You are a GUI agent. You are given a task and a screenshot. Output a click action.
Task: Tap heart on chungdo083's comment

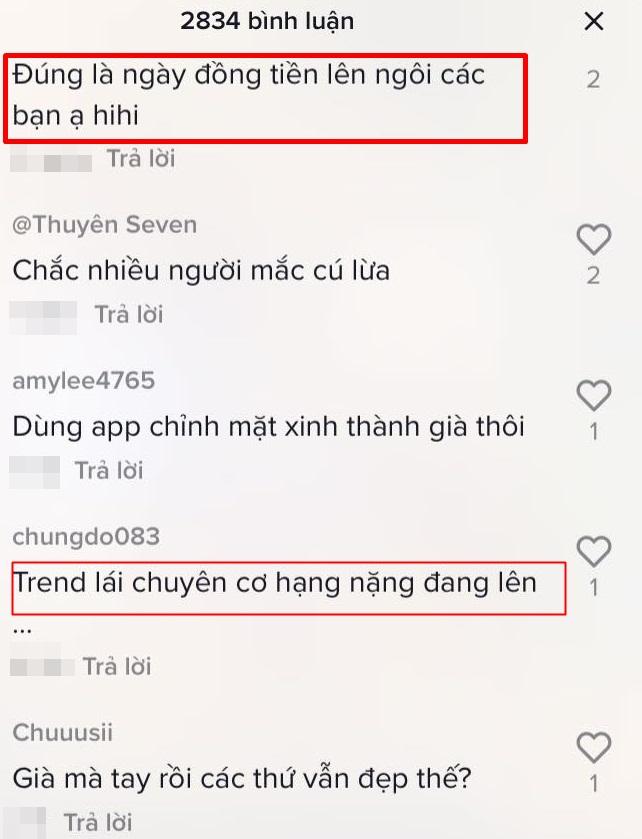[594, 551]
